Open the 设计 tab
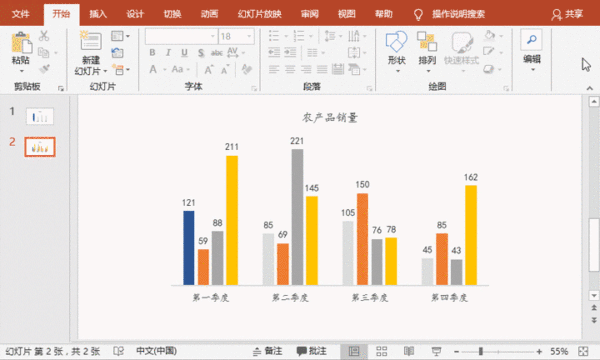The height and width of the screenshot is (360, 600). (135, 14)
